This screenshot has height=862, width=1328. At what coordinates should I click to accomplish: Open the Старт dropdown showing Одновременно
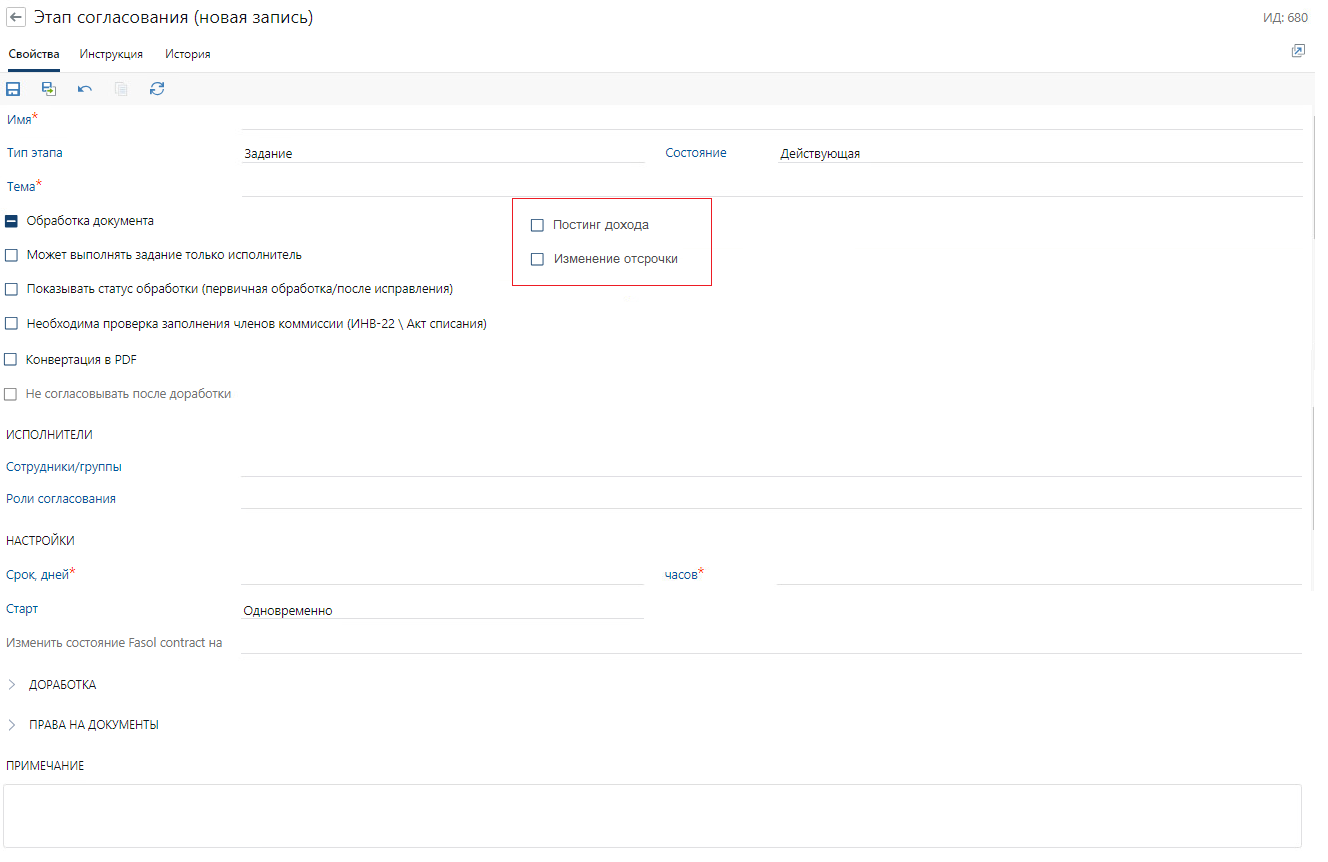tap(443, 610)
